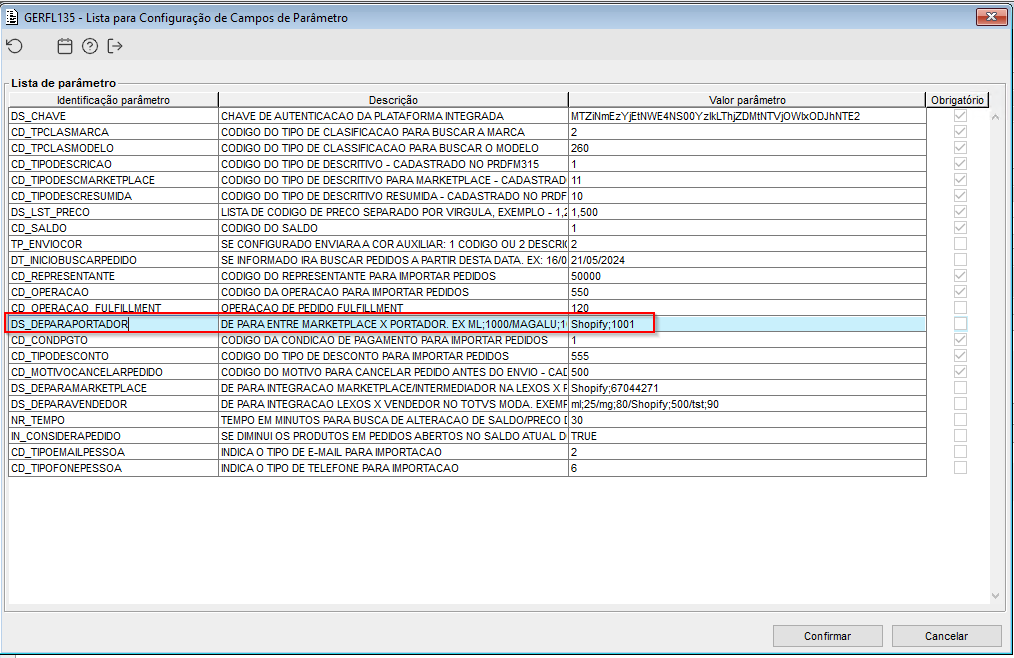Screen dimensions: 1014x658
Task: Select the CD_OPERACAO_FULFILLMENT identifier
Action: [x=113, y=308]
